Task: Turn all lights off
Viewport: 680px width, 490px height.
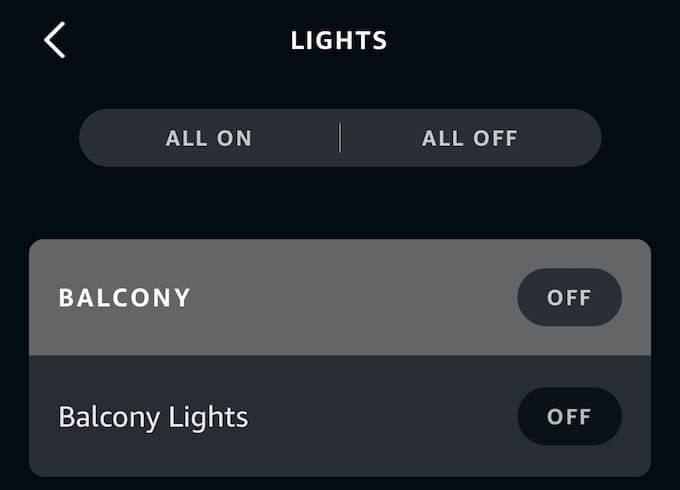Action: (x=470, y=138)
